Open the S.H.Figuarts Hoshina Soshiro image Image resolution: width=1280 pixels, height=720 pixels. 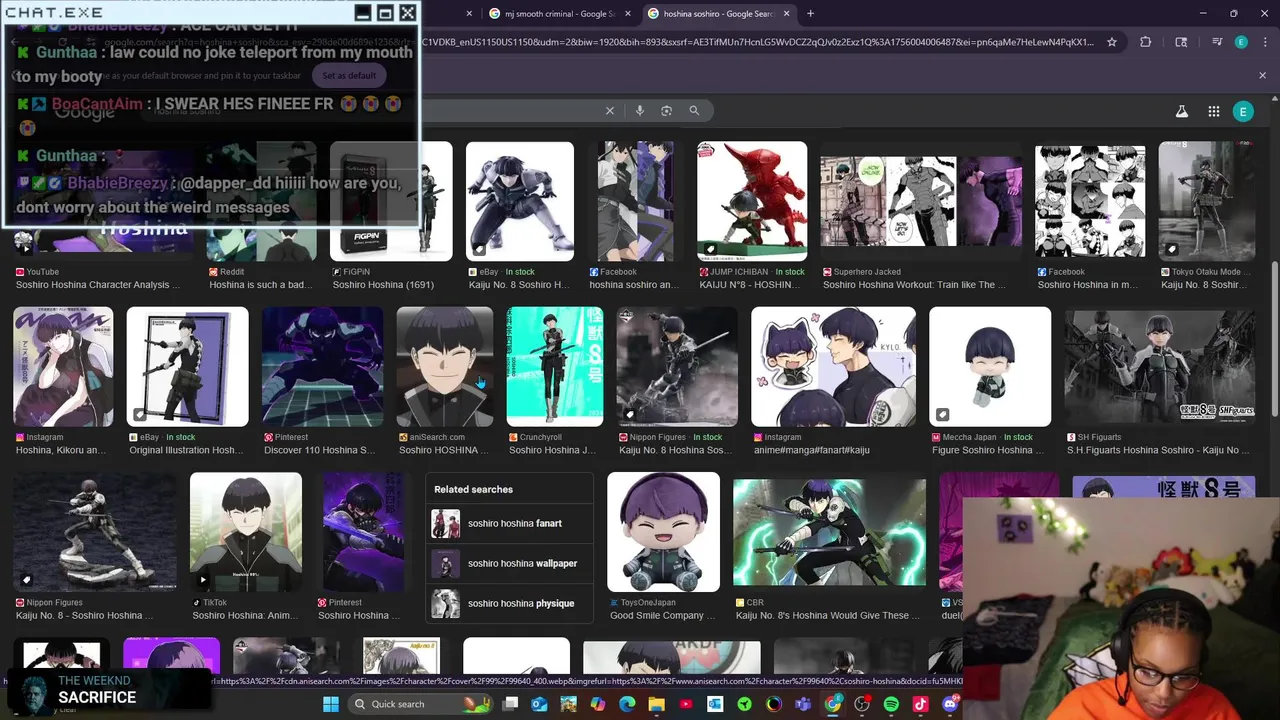click(1159, 366)
